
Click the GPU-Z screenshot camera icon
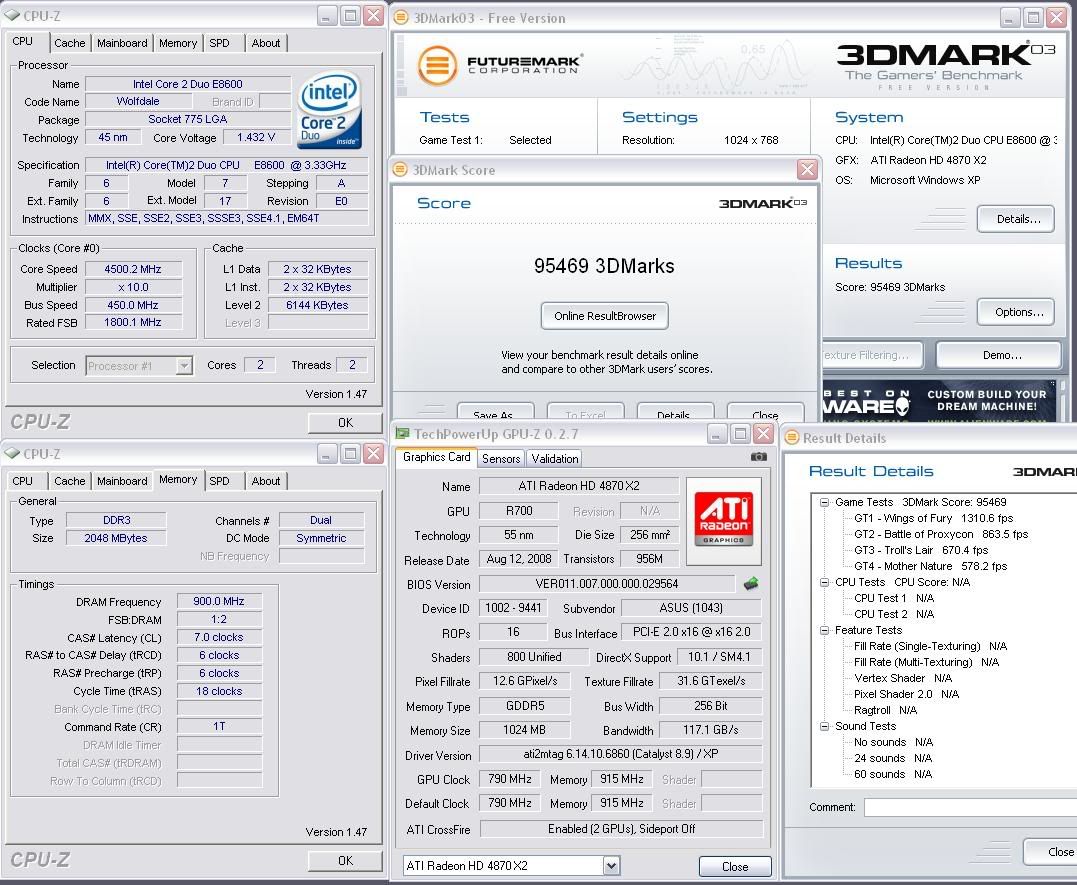tap(758, 457)
